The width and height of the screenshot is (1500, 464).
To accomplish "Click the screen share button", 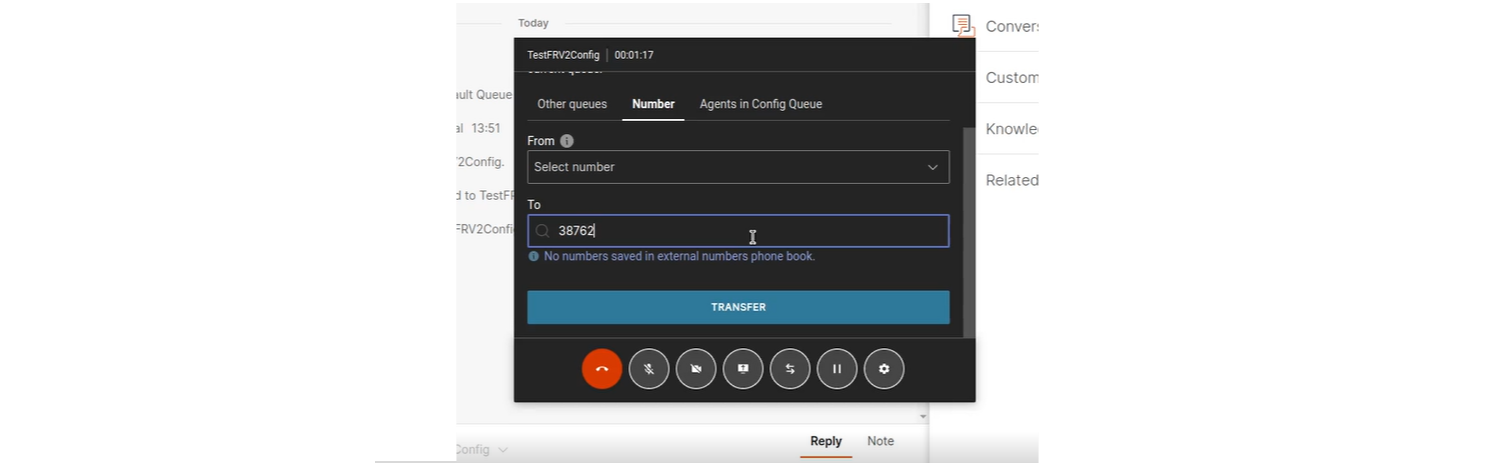I will tap(743, 369).
